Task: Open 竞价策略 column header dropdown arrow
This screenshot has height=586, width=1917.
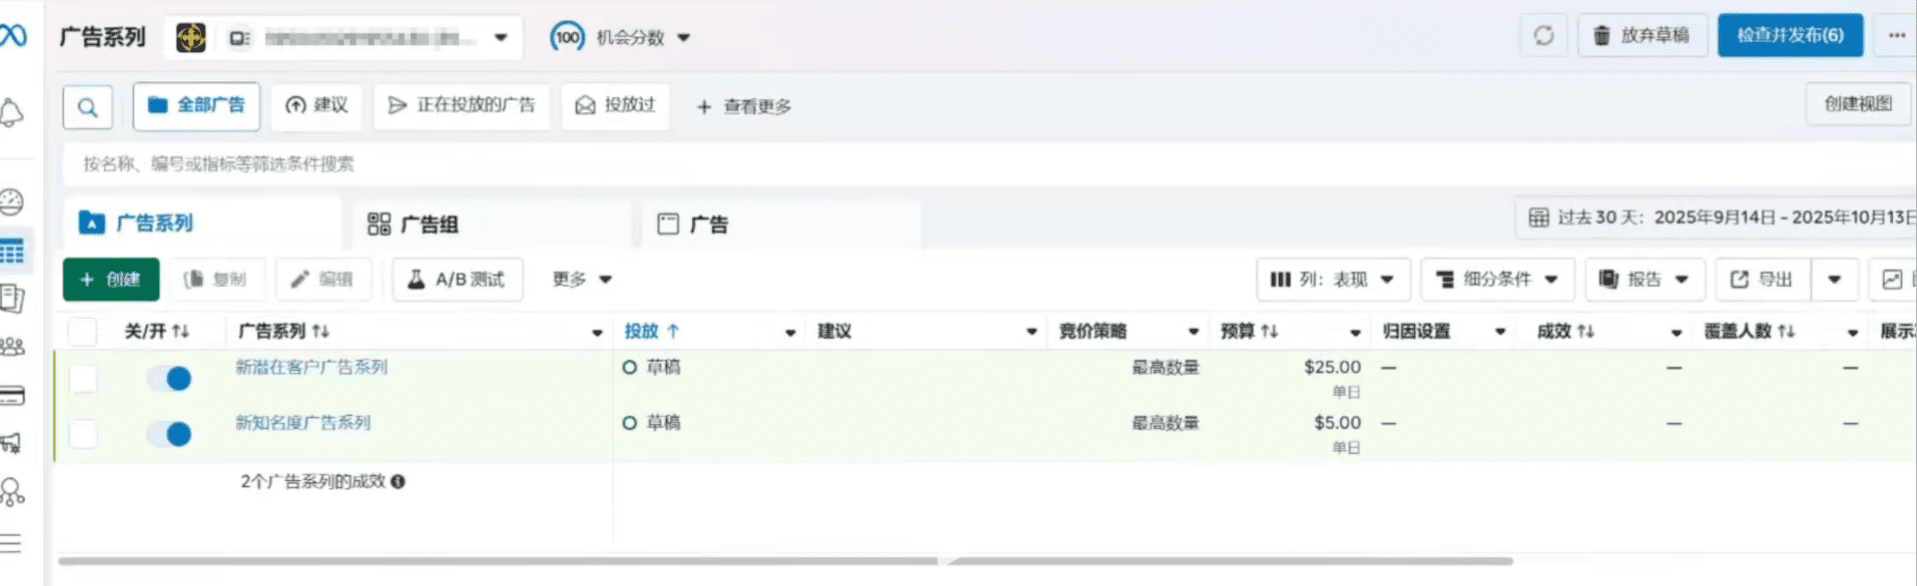Action: [x=1194, y=332]
